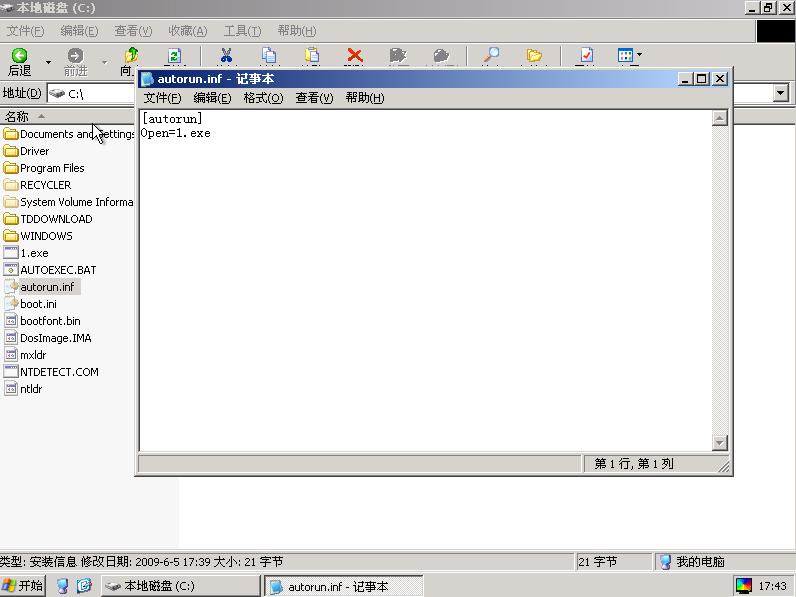Viewport: 796px width, 597px height.
Task: Open dropdown arrow next to Forward button
Action: coord(104,62)
